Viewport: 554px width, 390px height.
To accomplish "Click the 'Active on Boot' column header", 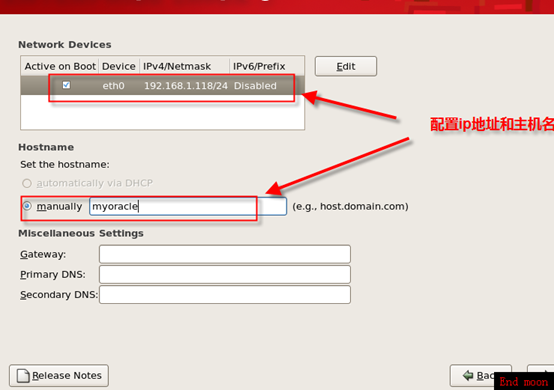I will click(60, 66).
